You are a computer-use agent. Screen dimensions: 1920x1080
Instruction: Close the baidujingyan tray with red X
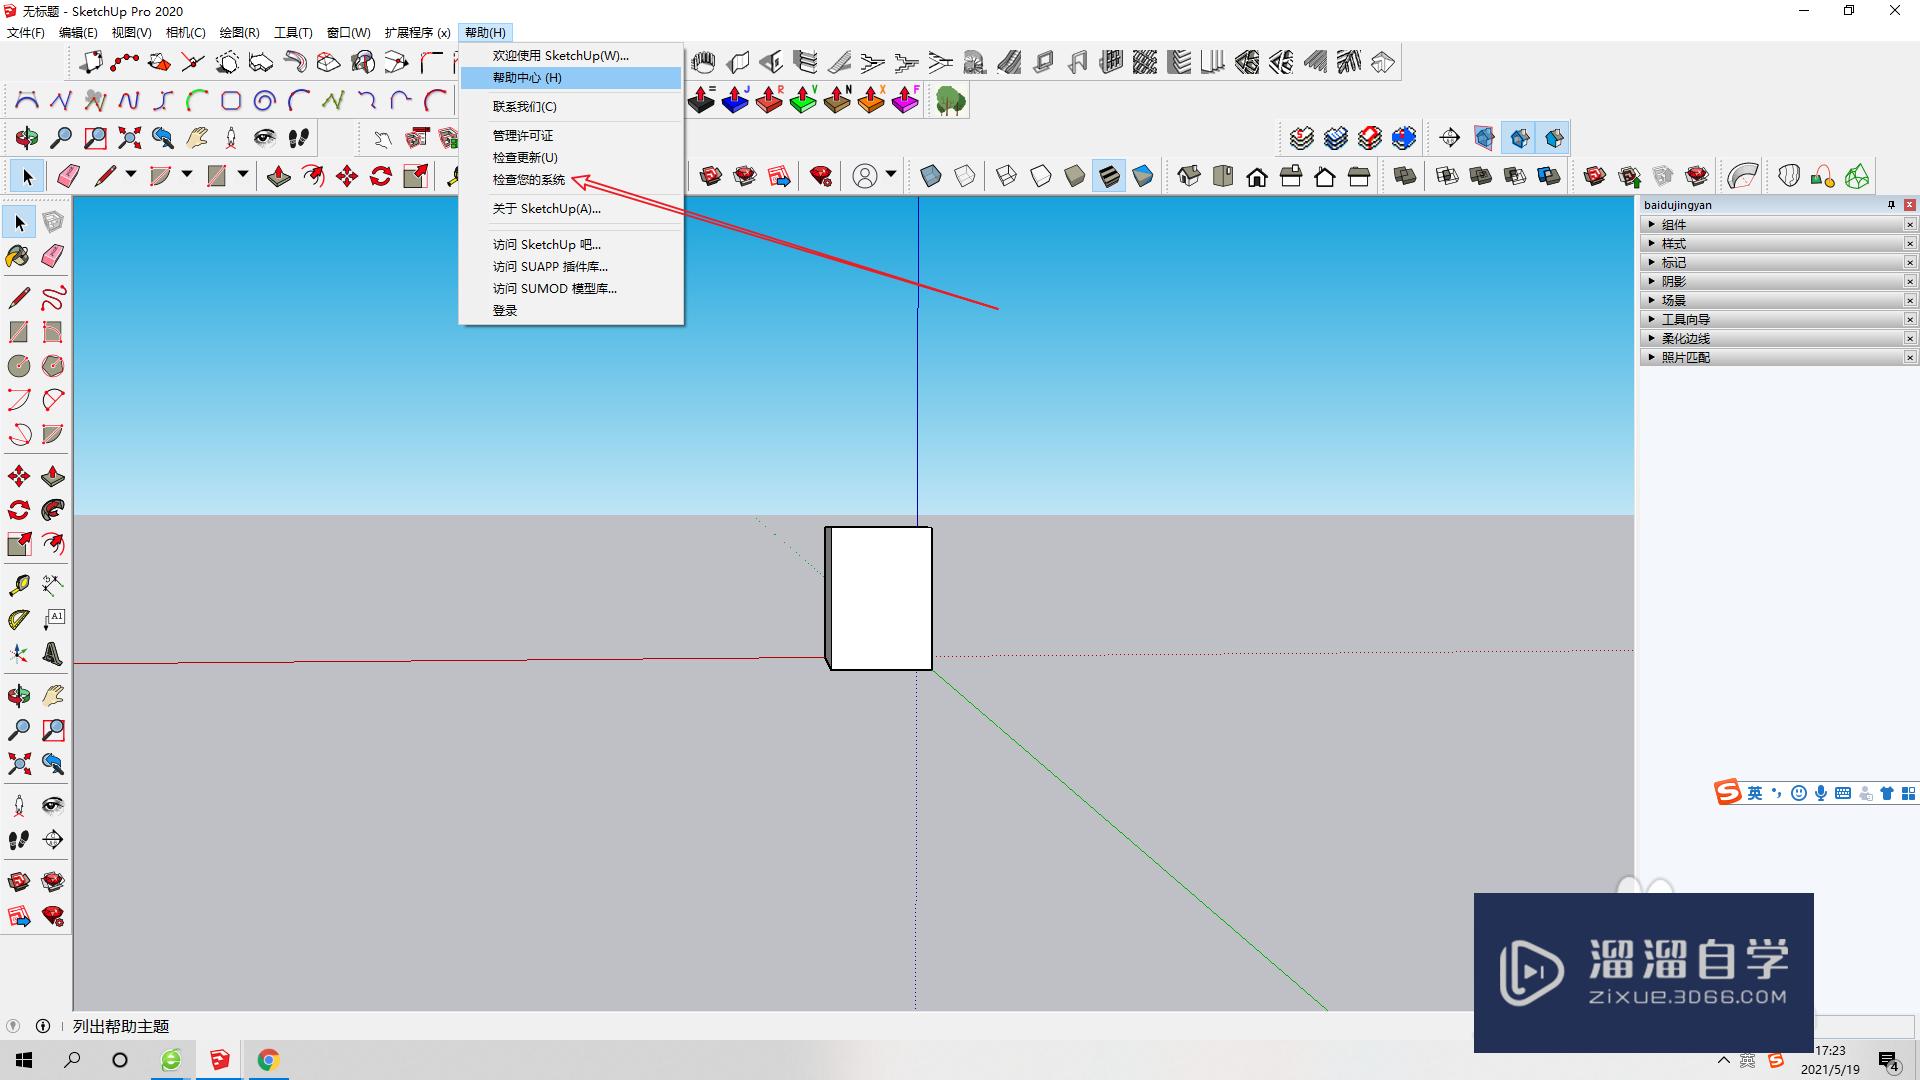pyautogui.click(x=1909, y=205)
